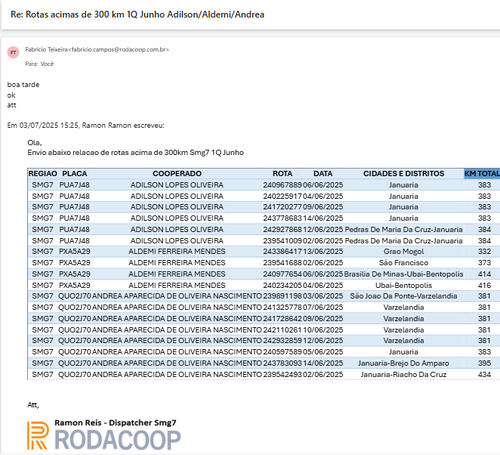Click route number 239541009
500x455 pixels.
(x=282, y=241)
